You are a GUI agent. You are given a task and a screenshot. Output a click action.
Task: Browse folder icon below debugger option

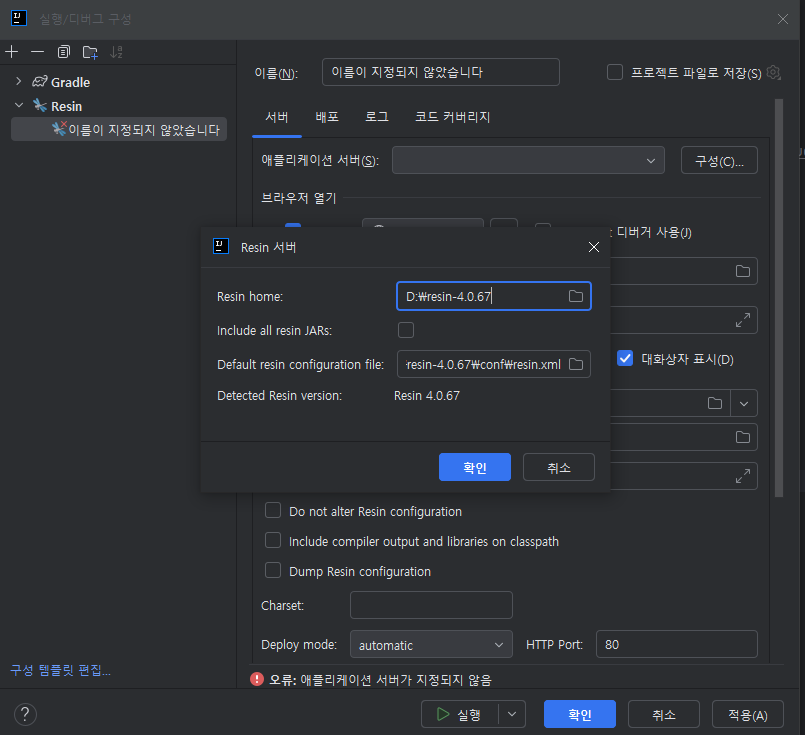click(742, 271)
